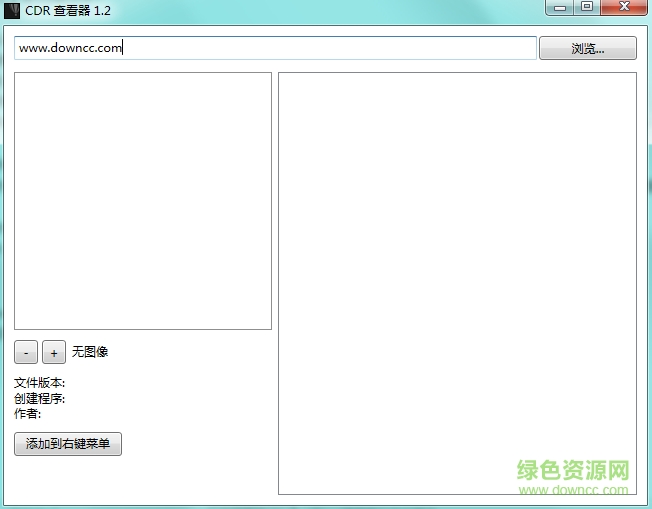Screen dimensions: 652x509
Task: Click the www.downcc.com text in path box
Action: point(70,47)
